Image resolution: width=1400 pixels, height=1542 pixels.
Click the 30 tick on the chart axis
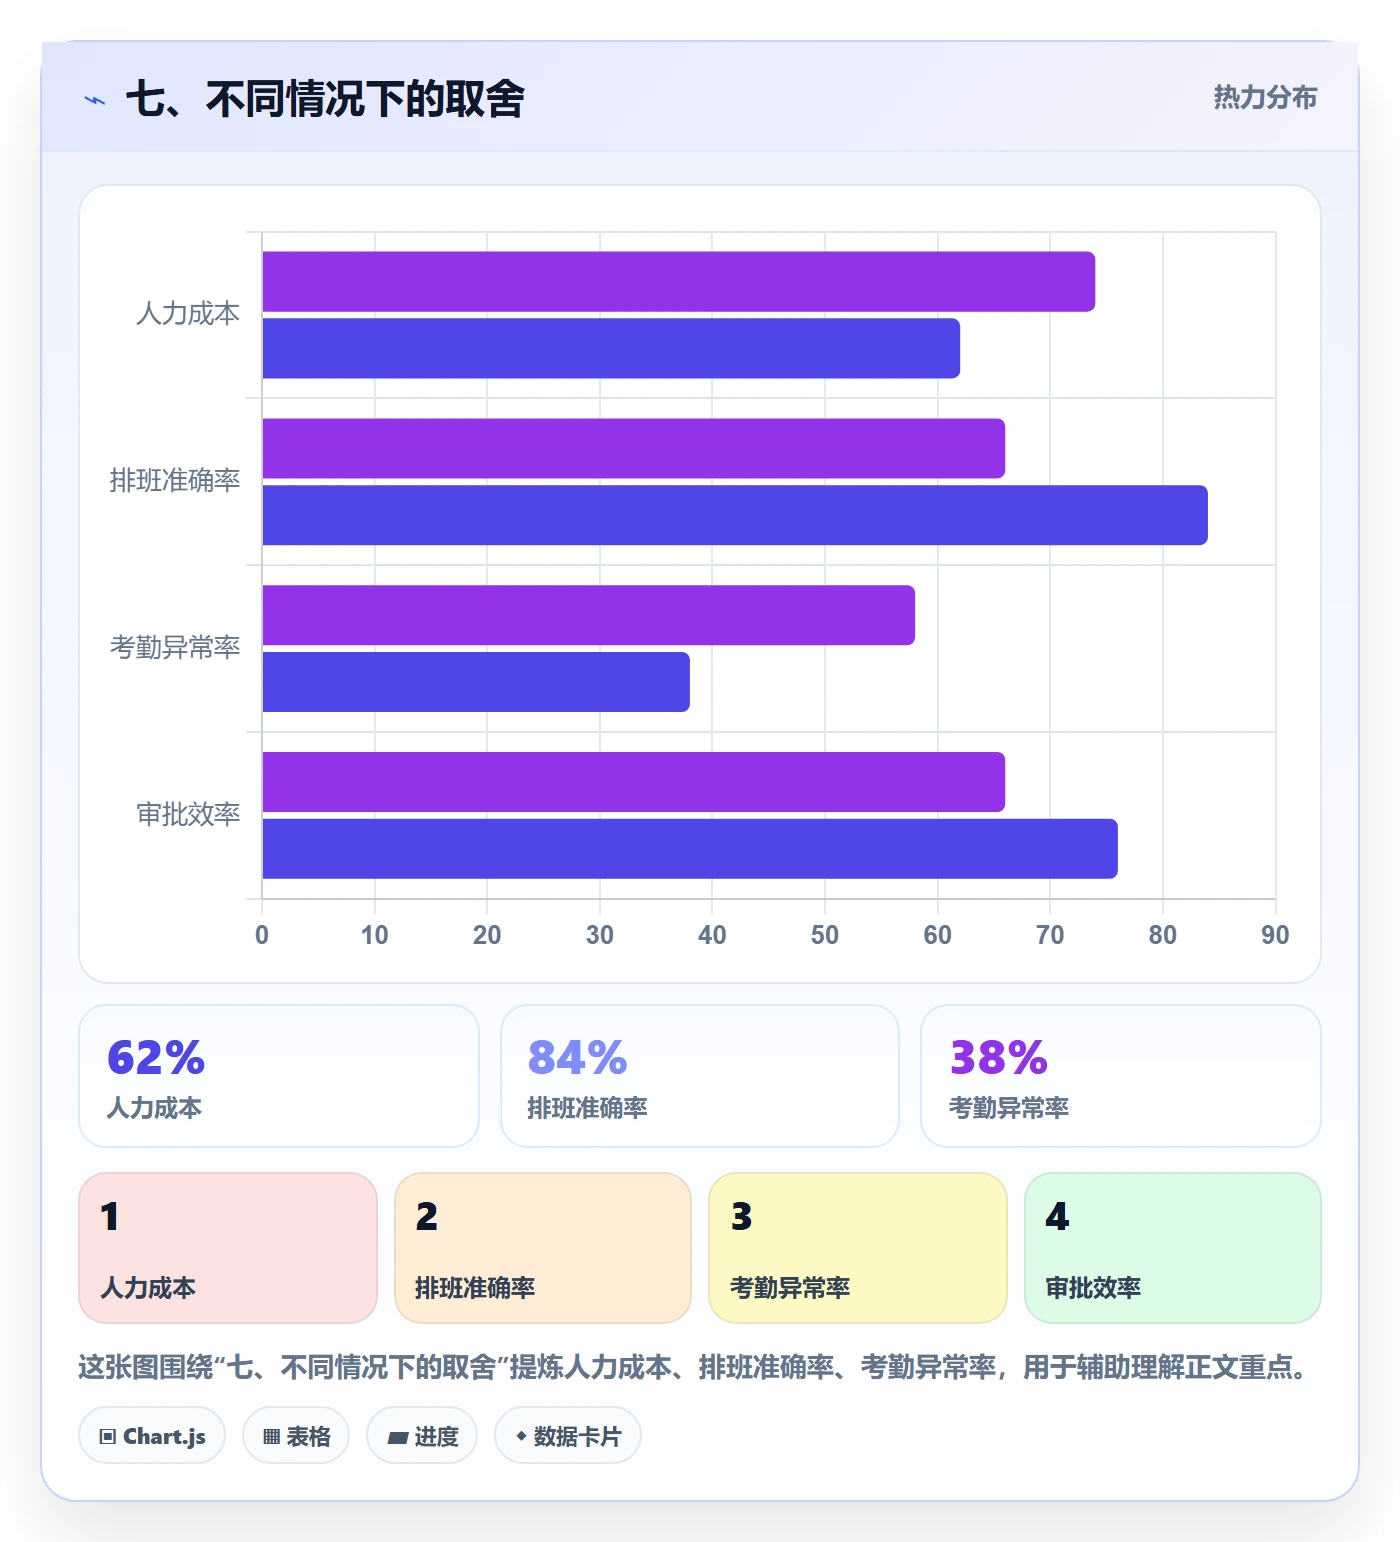600,935
